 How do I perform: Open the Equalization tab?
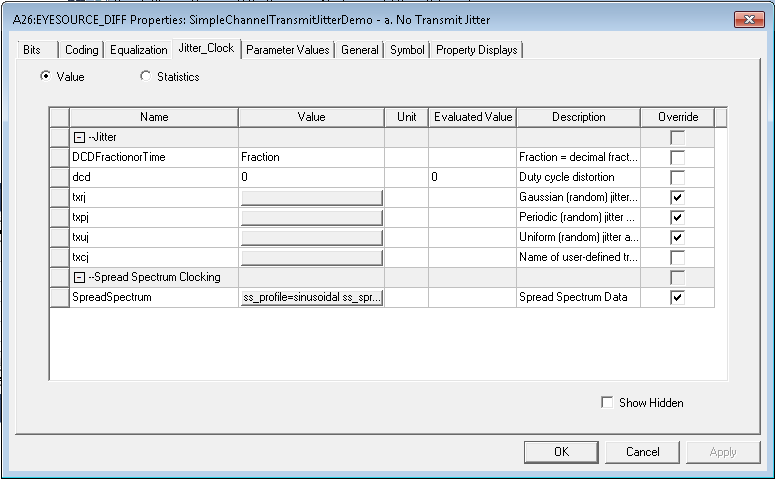coord(138,50)
